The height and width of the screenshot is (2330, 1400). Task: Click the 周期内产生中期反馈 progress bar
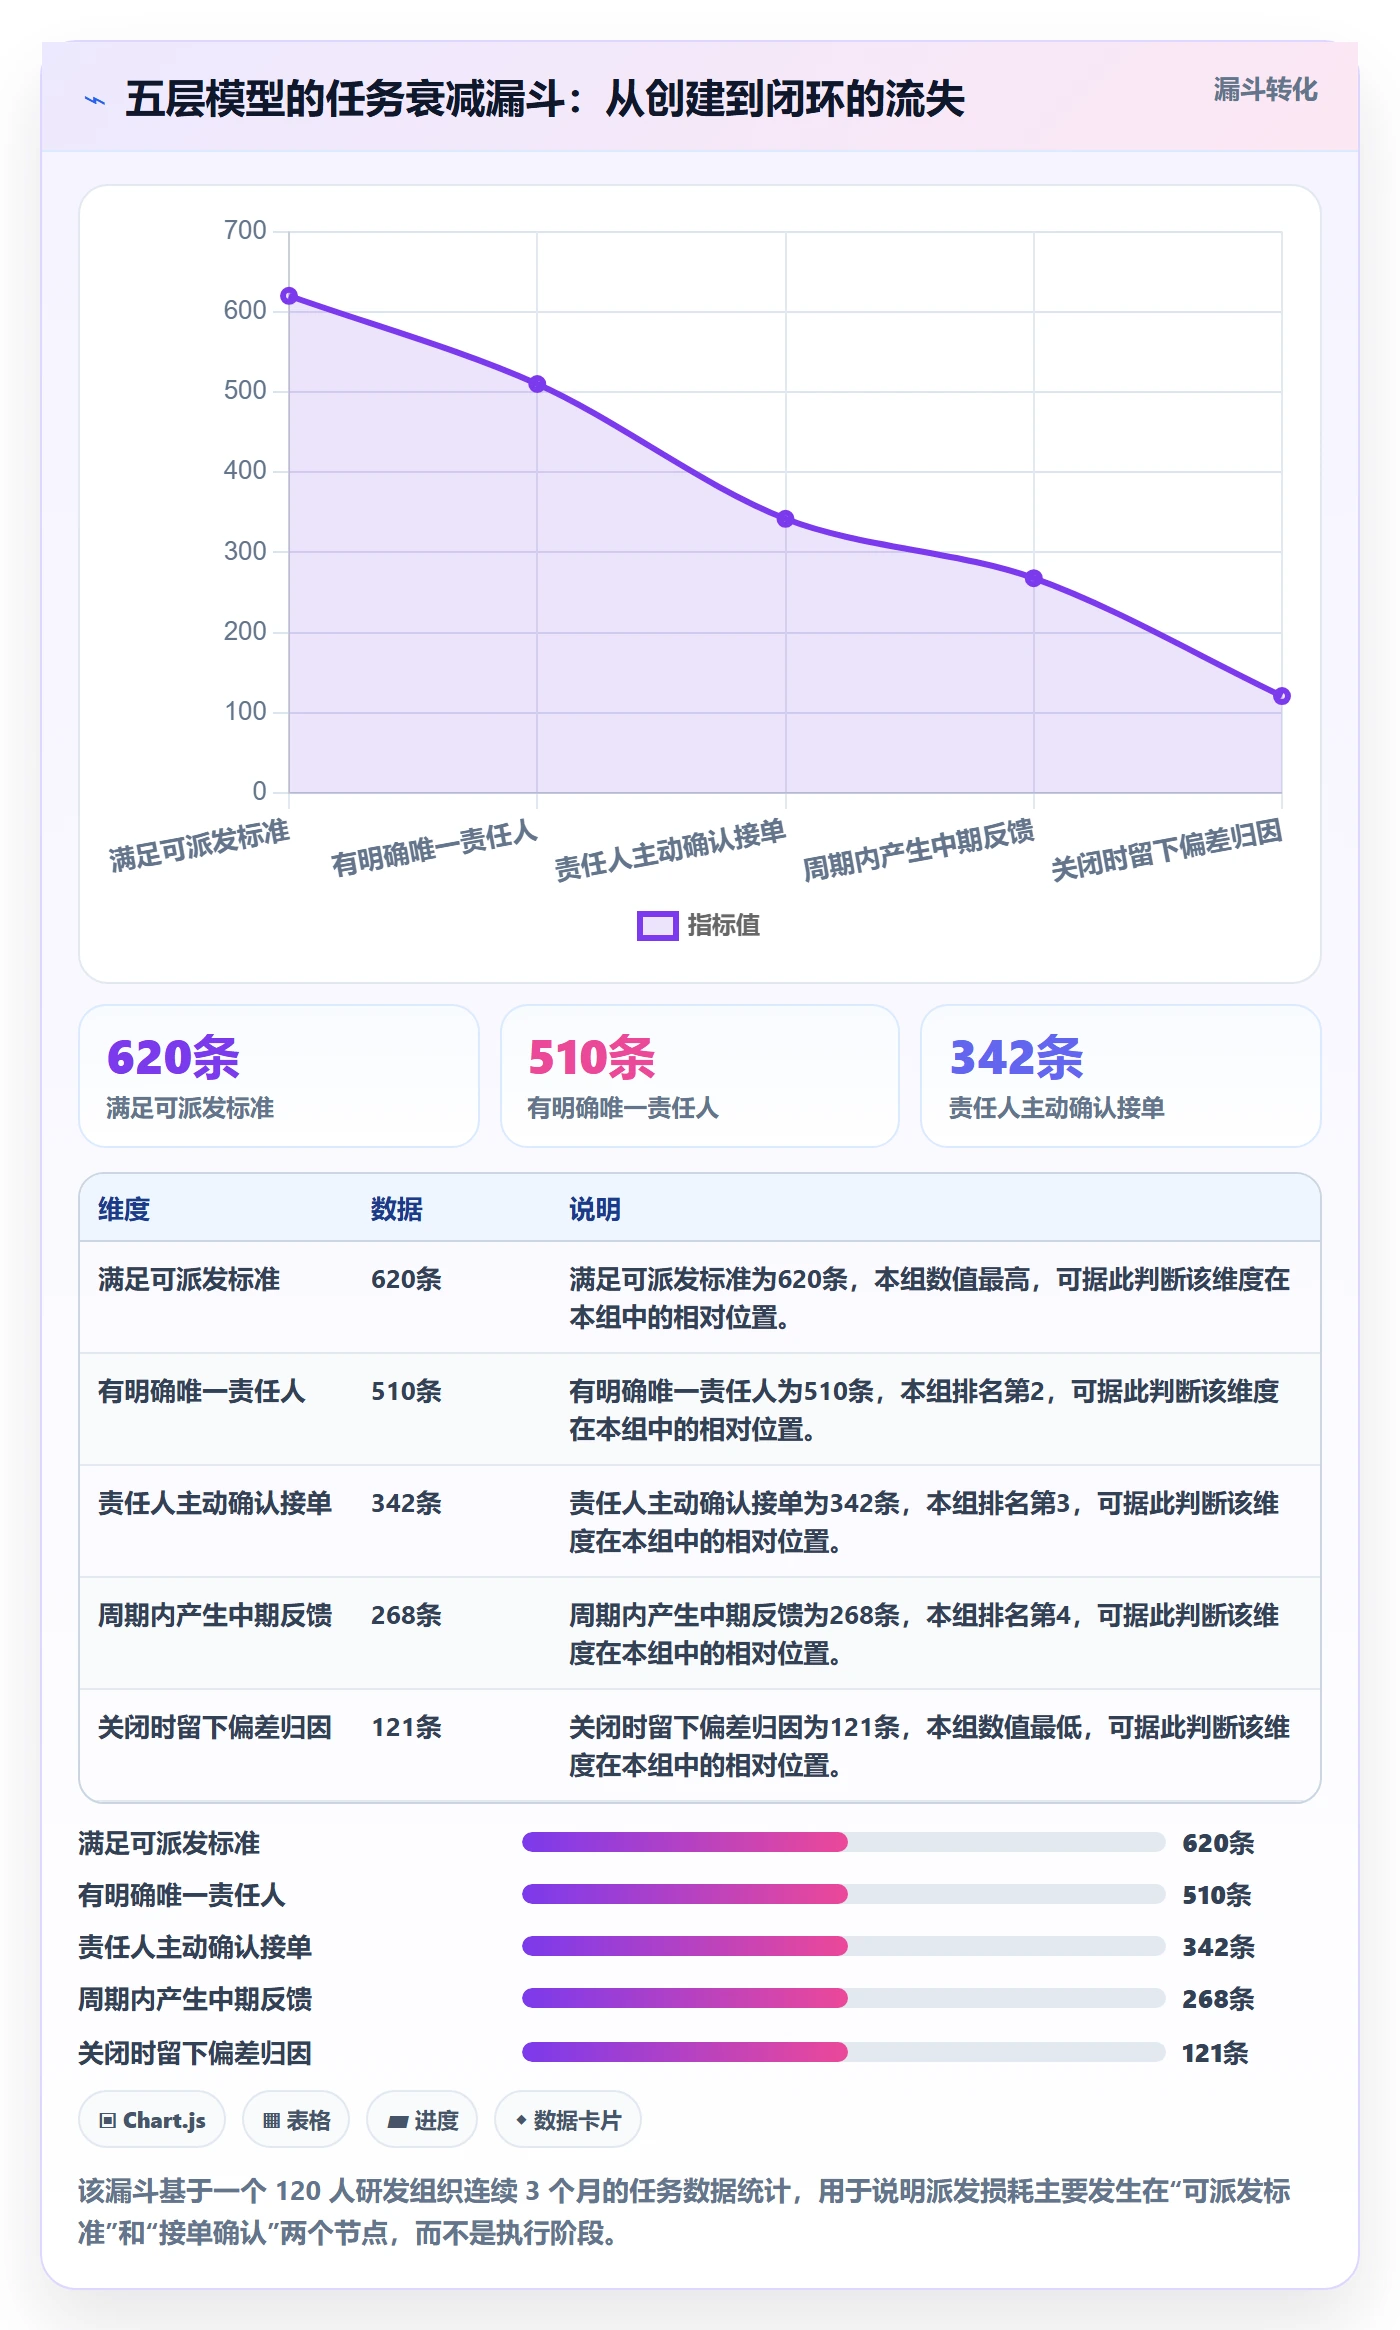coord(844,1998)
